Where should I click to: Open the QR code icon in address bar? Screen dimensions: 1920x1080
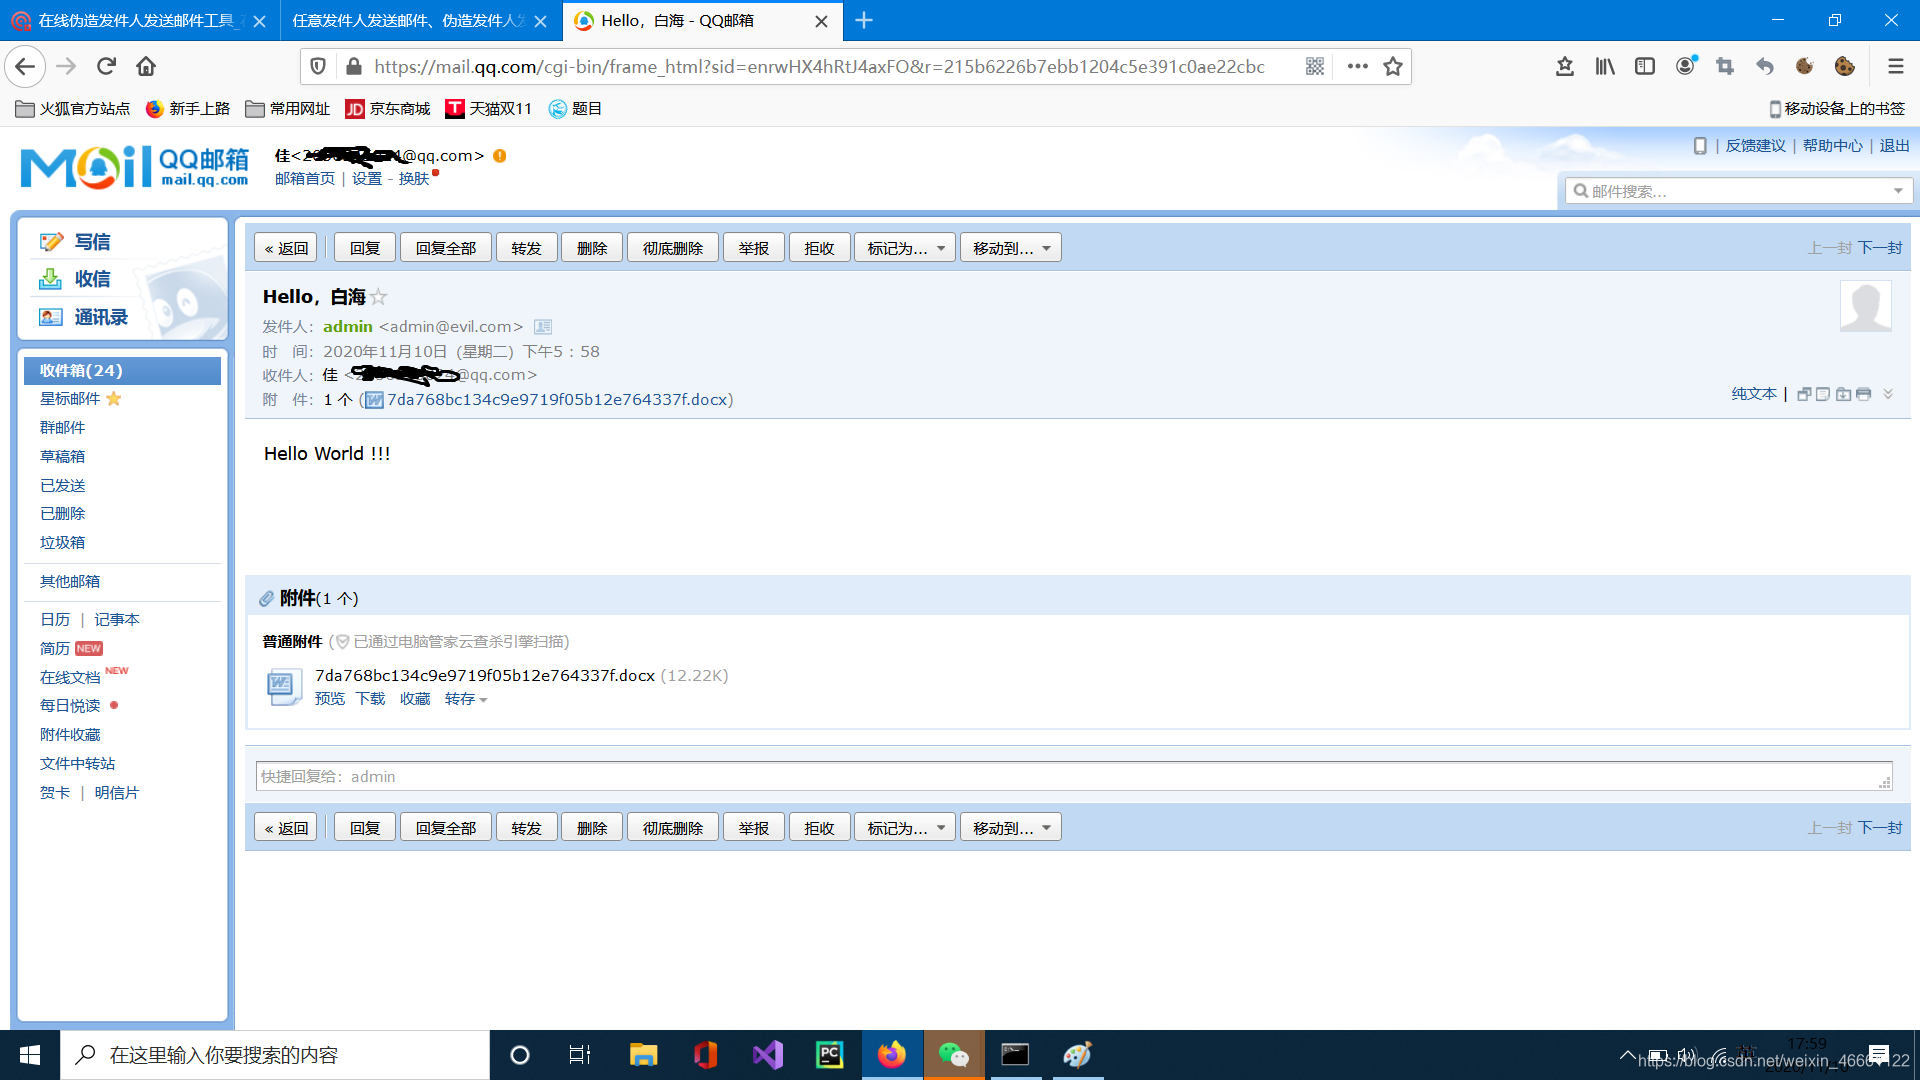point(1315,66)
